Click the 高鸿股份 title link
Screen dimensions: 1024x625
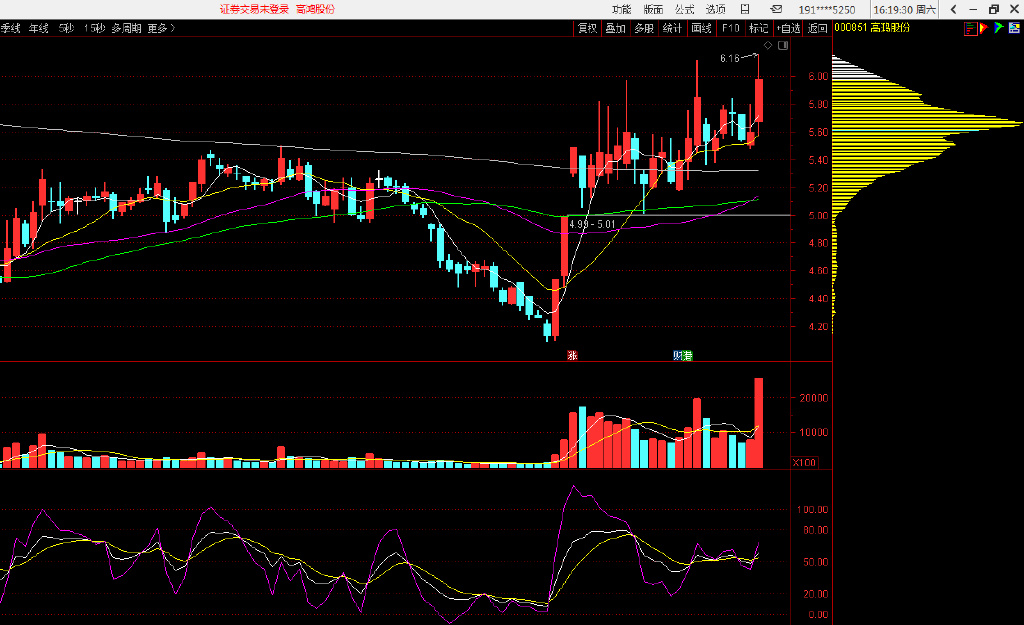tap(315, 9)
